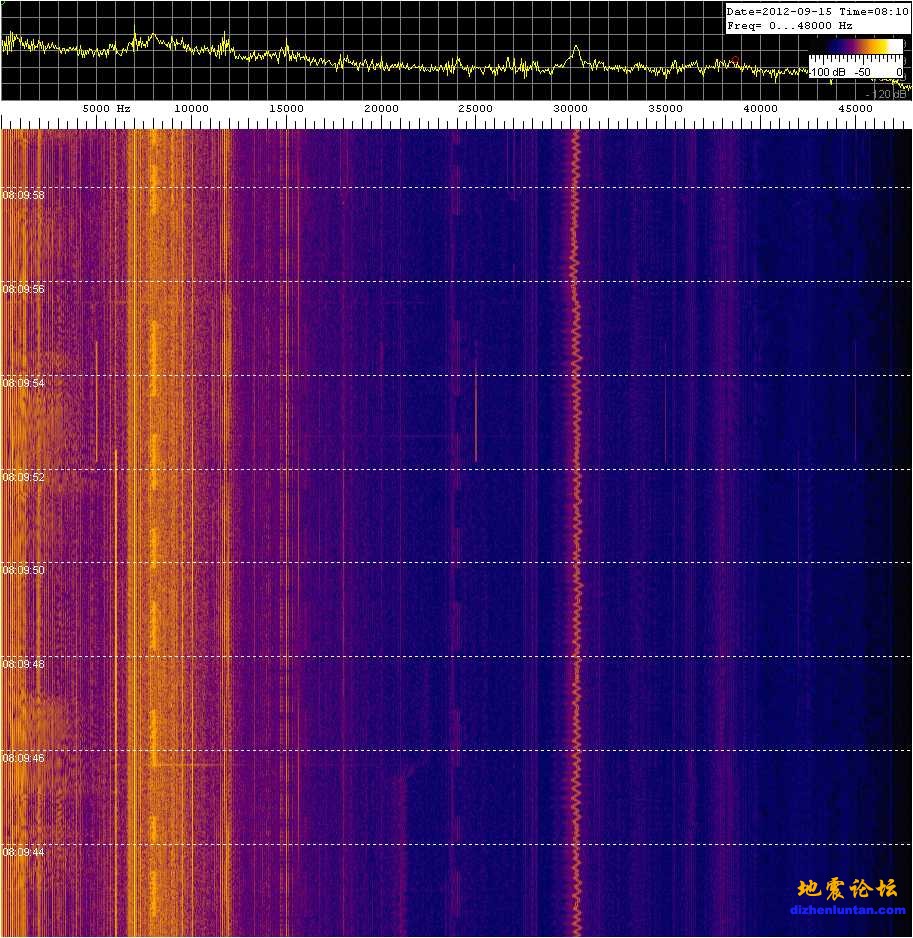Click the 40000 frequency axis label
The height and width of the screenshot is (938, 913).
point(760,108)
